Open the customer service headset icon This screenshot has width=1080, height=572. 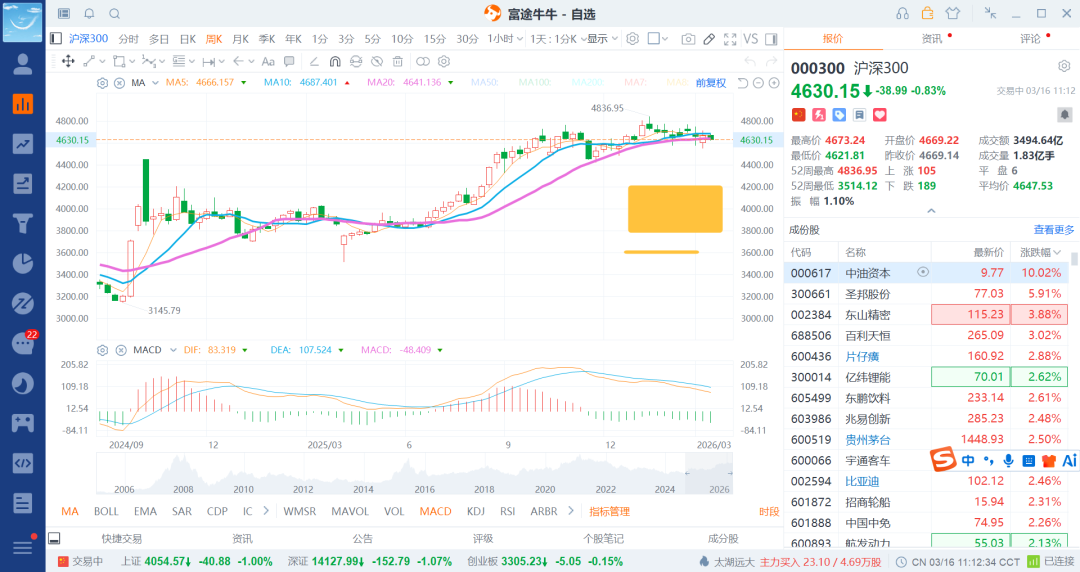point(902,13)
